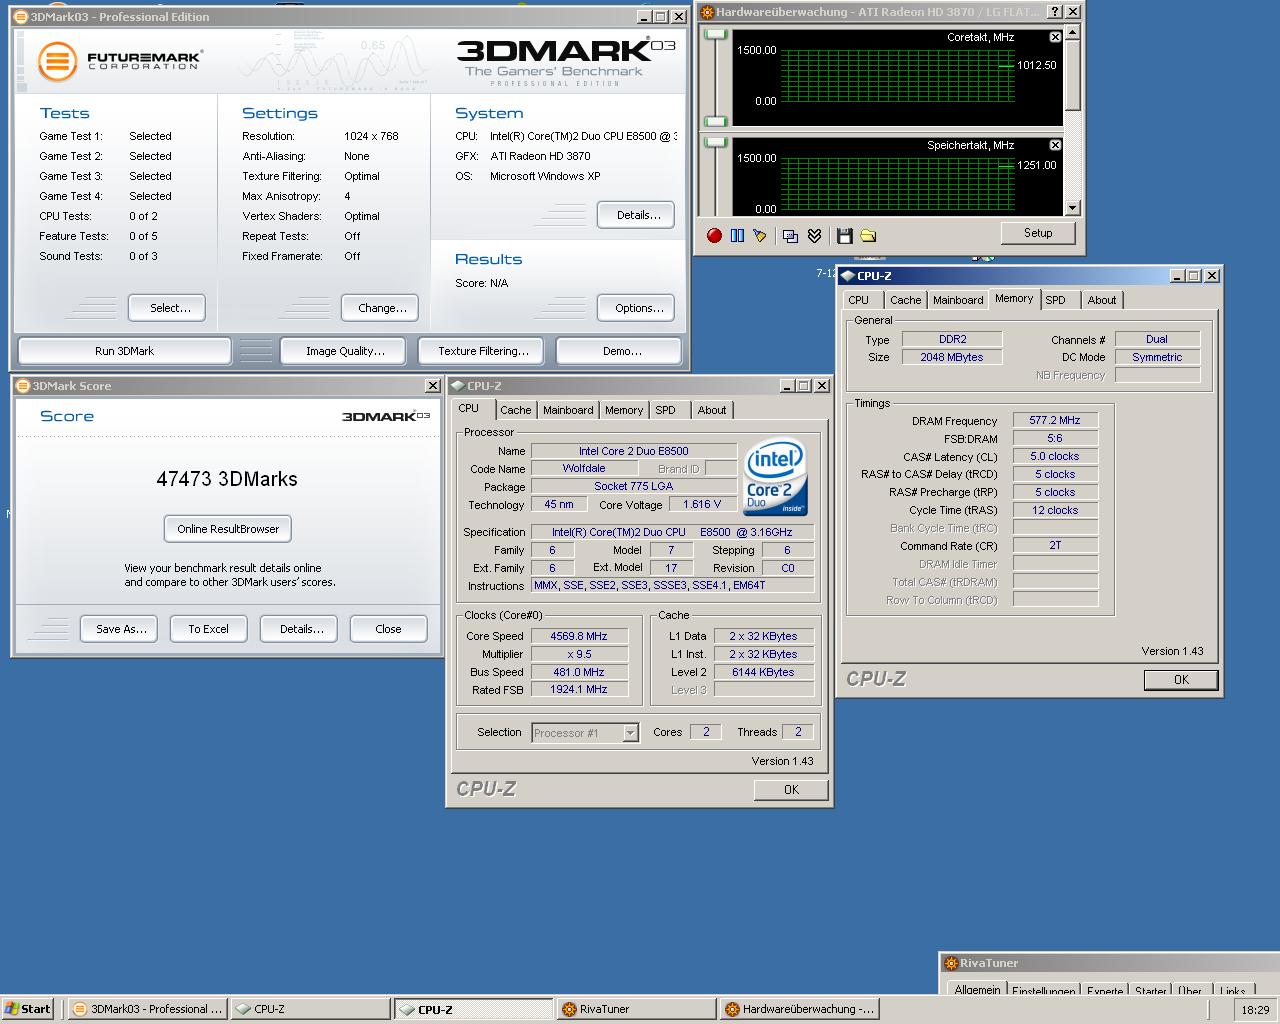The image size is (1280, 1024).
Task: Switch to CPU tab in the CPU-Z memory window
Action: pos(859,300)
